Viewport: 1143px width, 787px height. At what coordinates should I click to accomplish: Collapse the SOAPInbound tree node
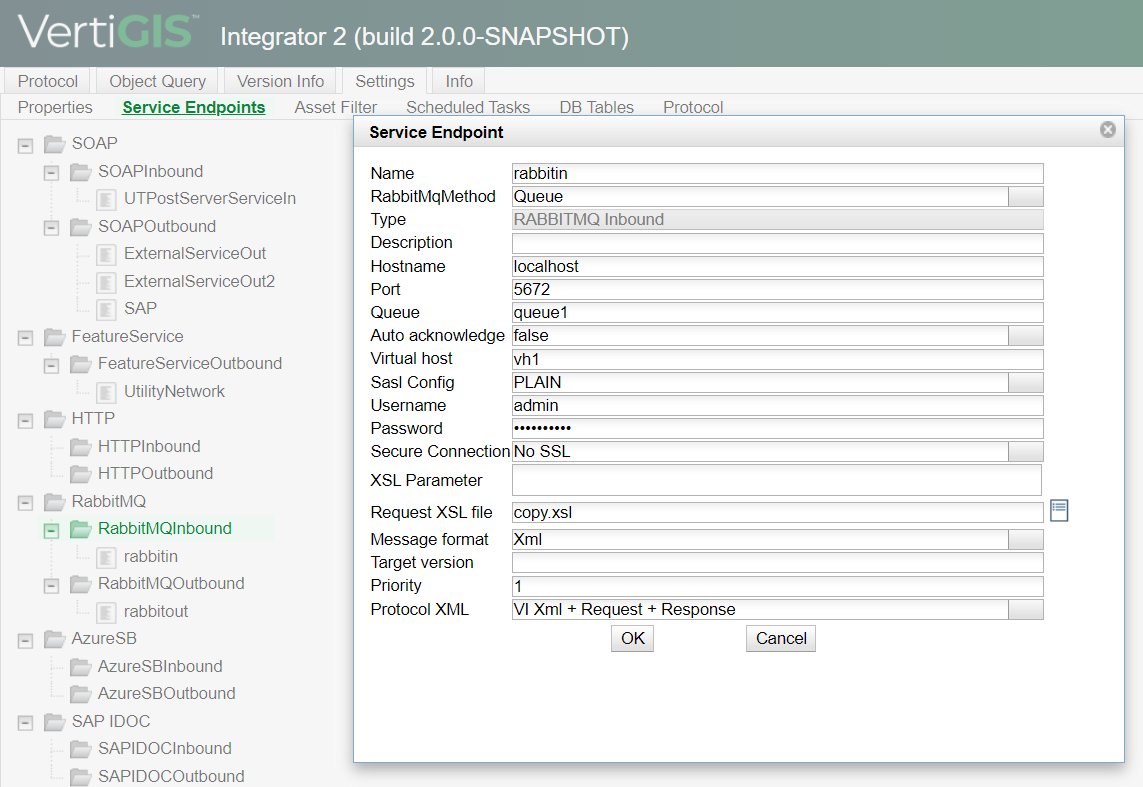[51, 173]
